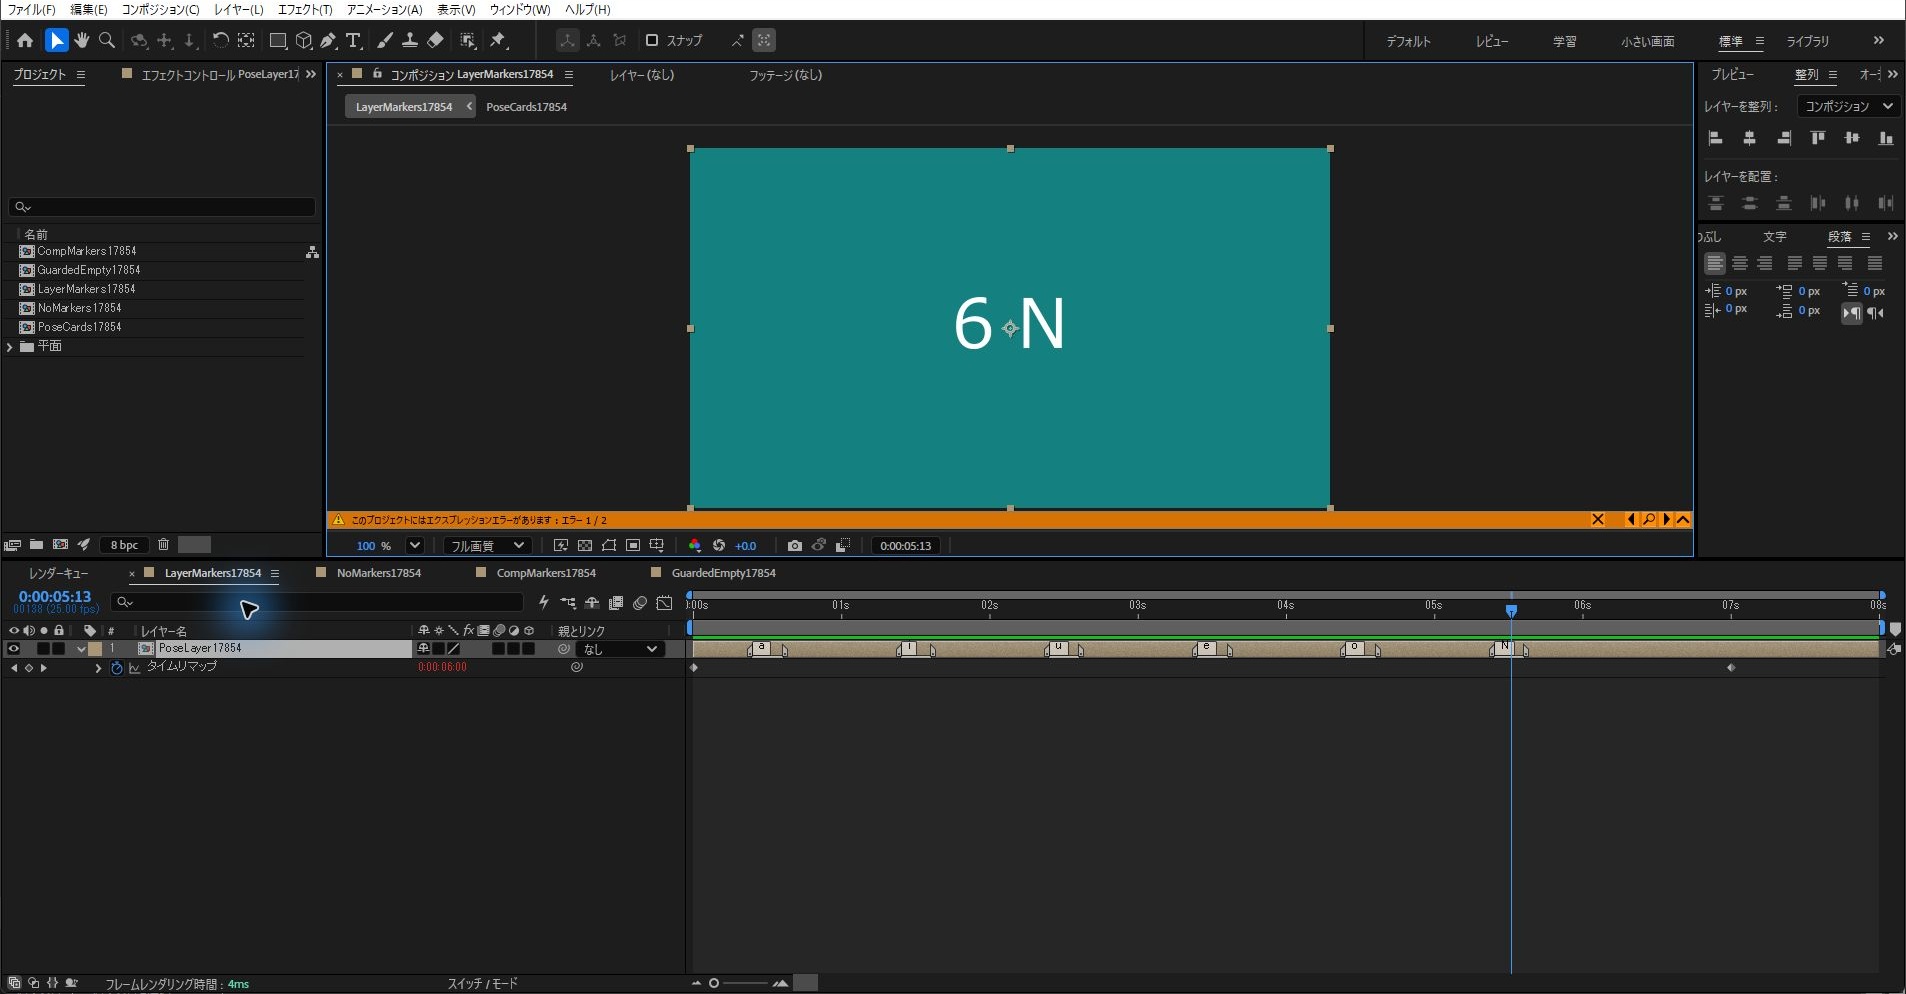This screenshot has width=1906, height=994.
Task: Click the Project panel search field
Action: click(x=162, y=207)
